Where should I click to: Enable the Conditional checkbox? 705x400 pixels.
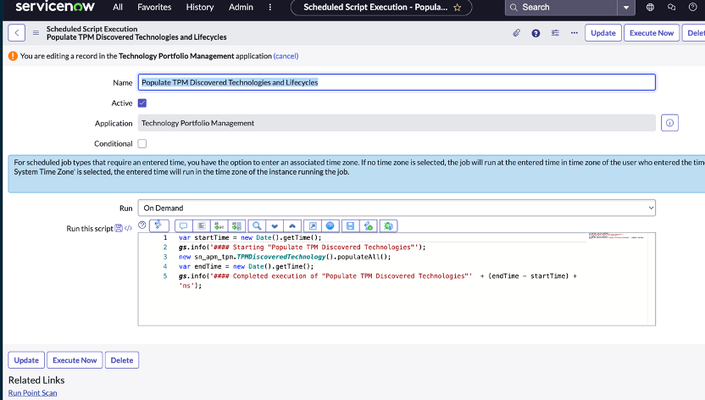pos(142,143)
